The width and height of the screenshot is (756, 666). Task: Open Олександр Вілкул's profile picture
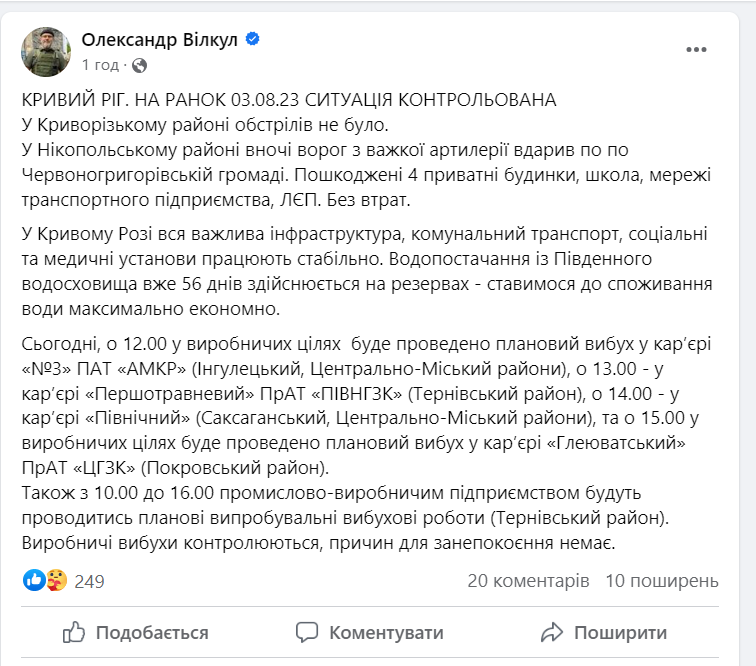(x=46, y=50)
